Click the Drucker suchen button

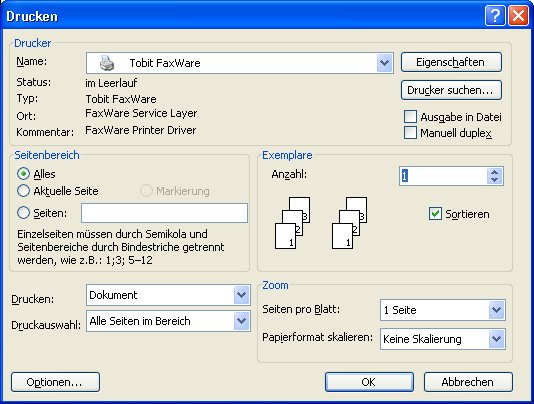(451, 90)
